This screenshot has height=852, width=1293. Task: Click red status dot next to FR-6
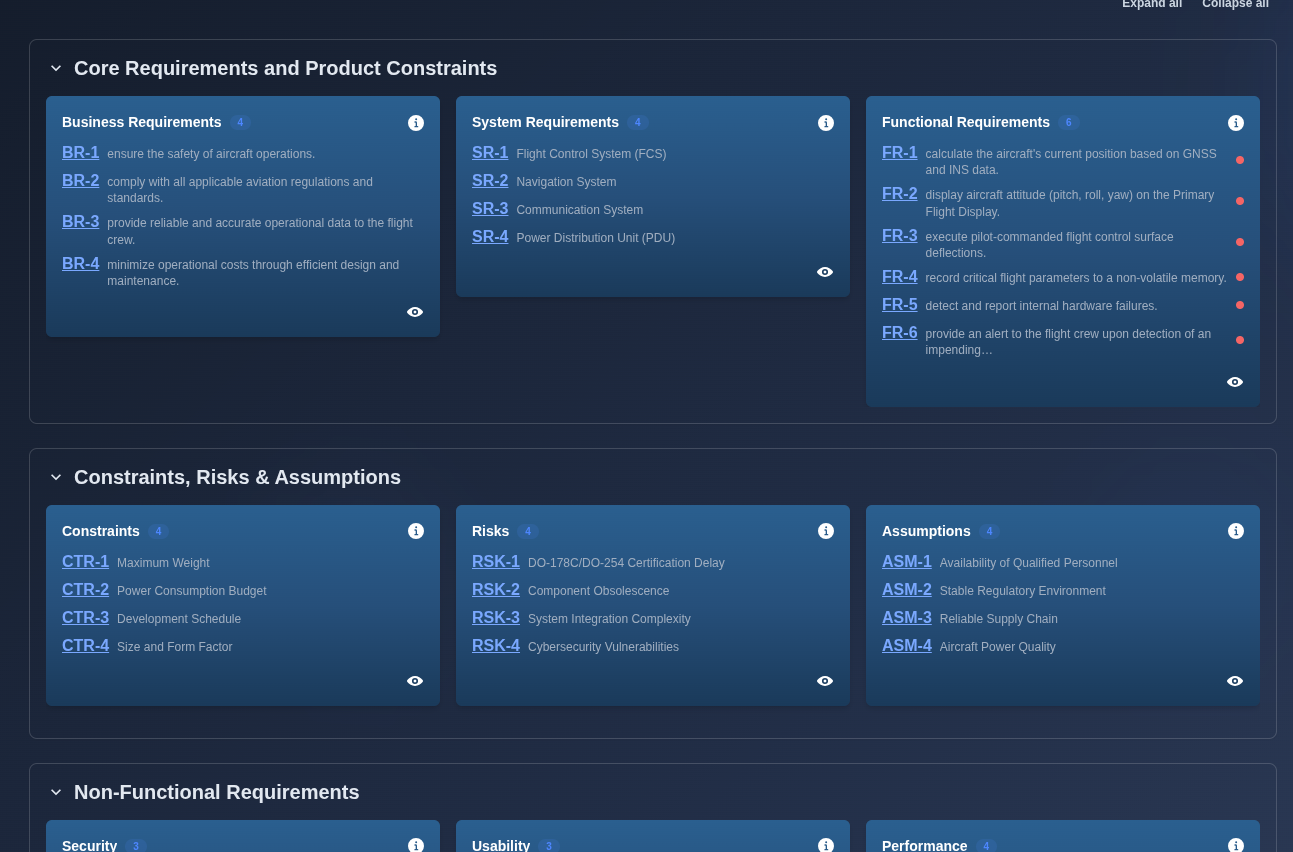[x=1240, y=340]
